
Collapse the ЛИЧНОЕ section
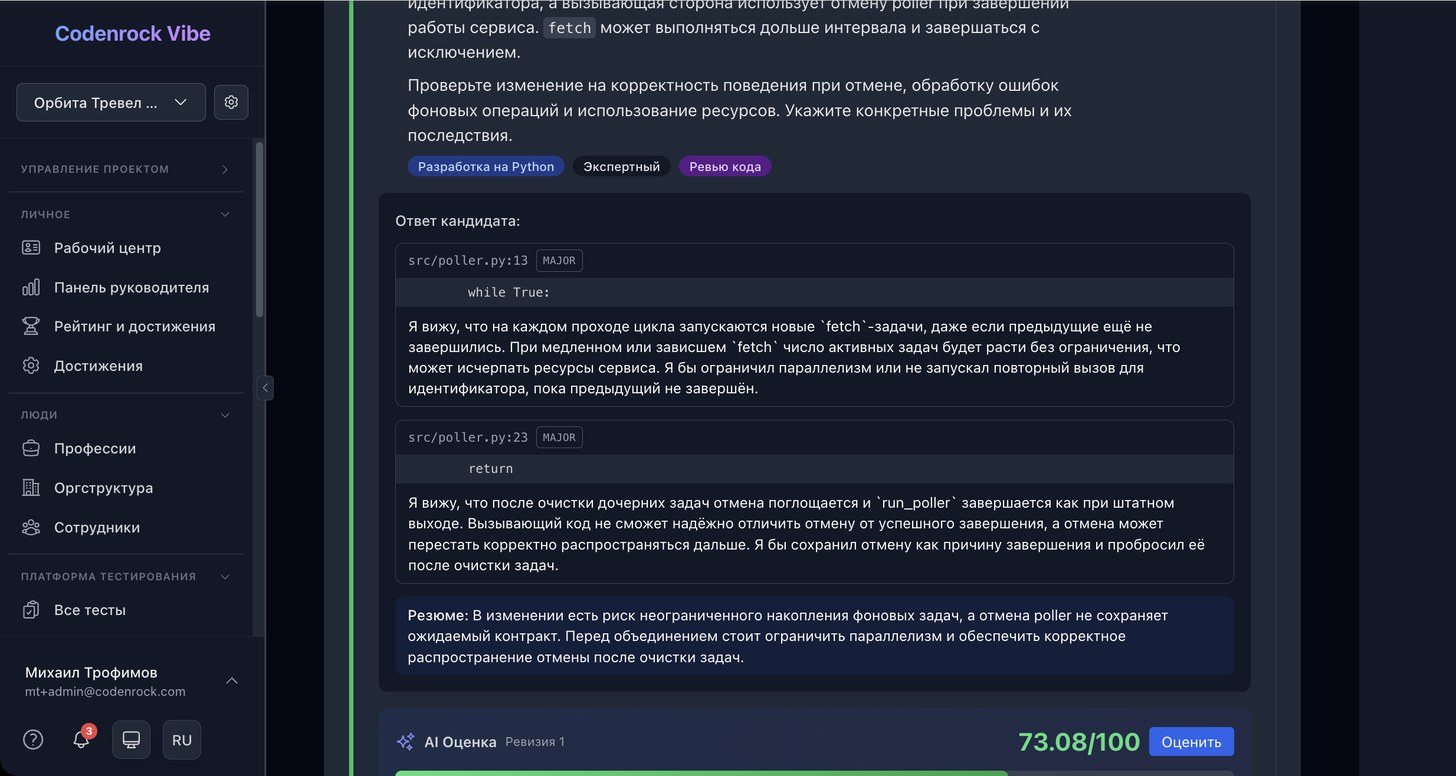click(126, 214)
